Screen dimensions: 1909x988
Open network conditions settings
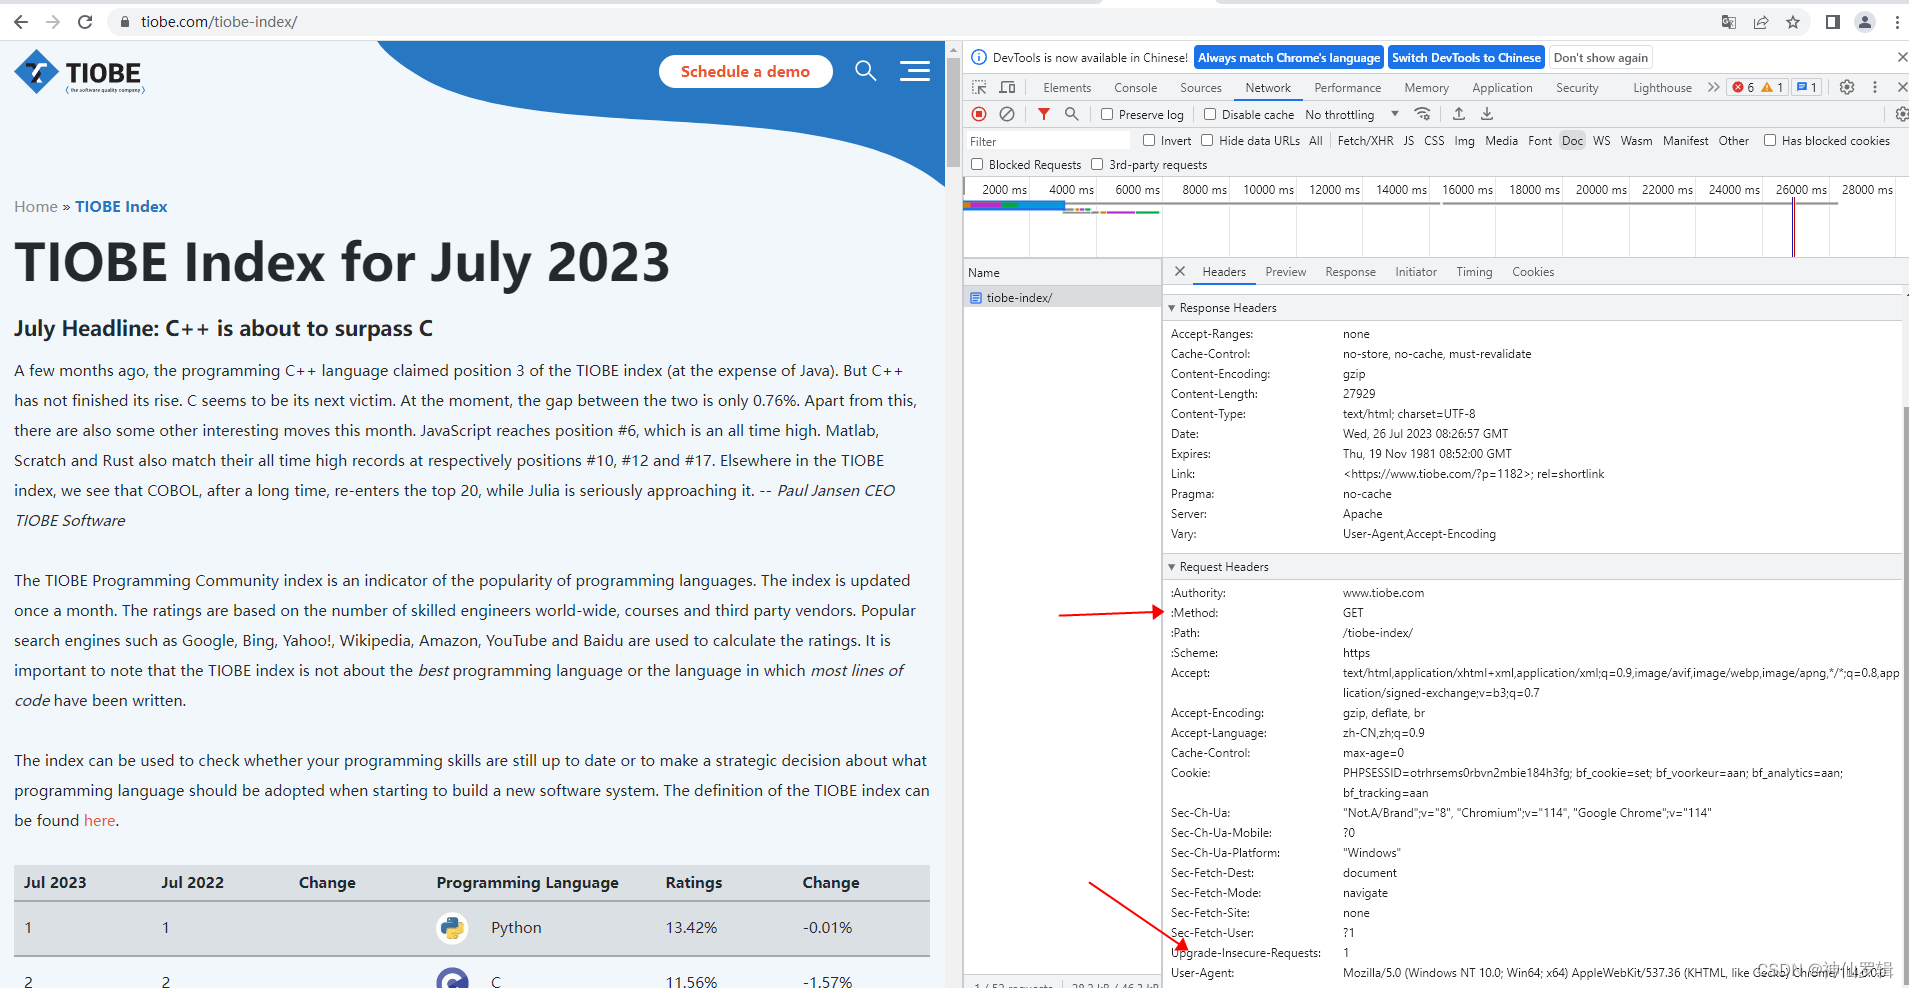(x=1423, y=114)
